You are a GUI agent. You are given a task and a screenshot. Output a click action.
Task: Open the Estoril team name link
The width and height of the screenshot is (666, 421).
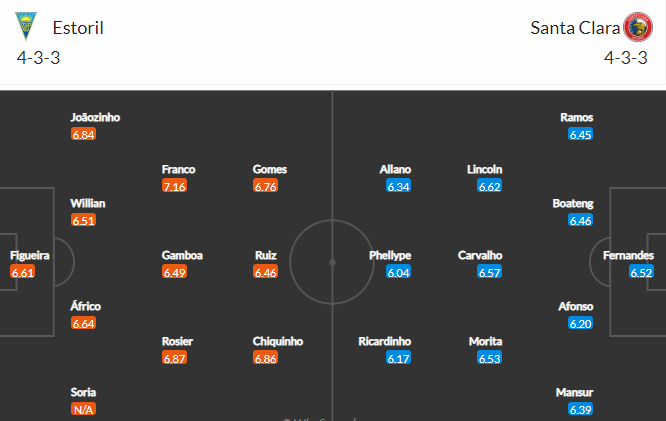click(78, 28)
